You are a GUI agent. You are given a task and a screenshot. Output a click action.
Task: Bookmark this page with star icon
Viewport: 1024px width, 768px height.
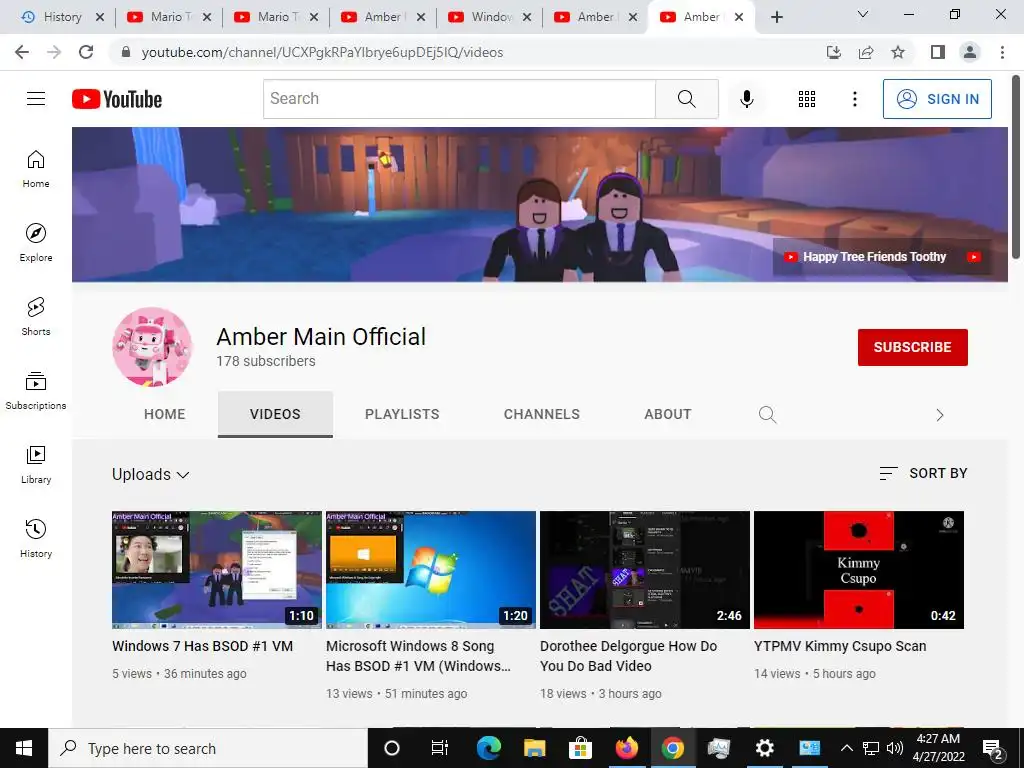coord(898,52)
